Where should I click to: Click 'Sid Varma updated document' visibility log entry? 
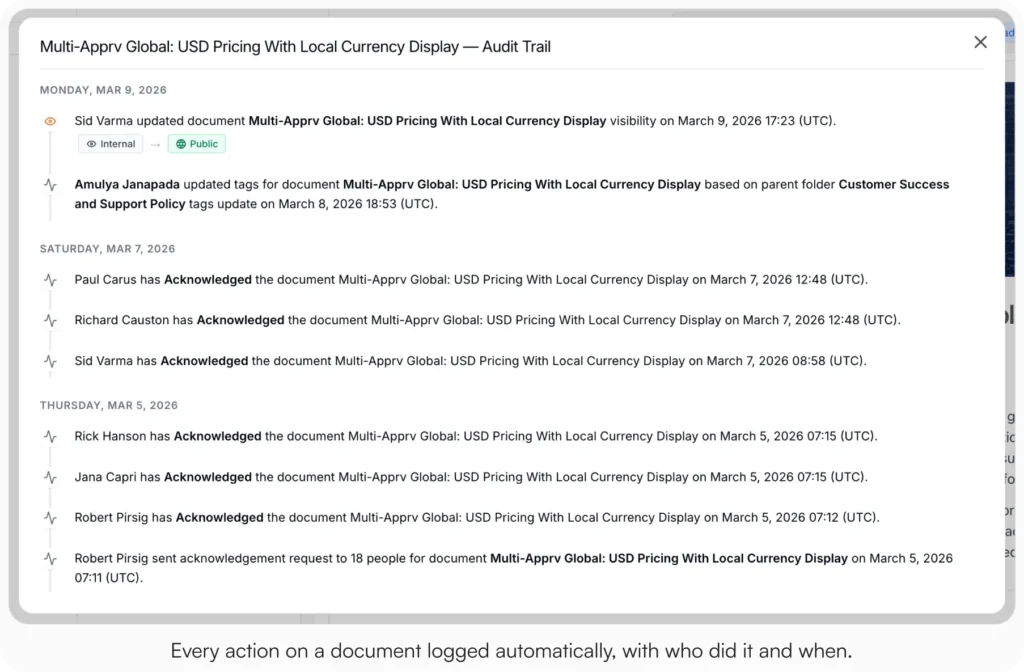455,121
